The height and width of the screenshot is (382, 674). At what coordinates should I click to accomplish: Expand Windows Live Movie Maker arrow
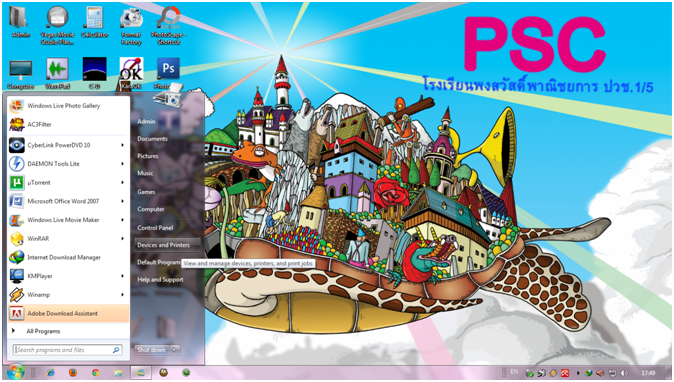click(x=123, y=220)
